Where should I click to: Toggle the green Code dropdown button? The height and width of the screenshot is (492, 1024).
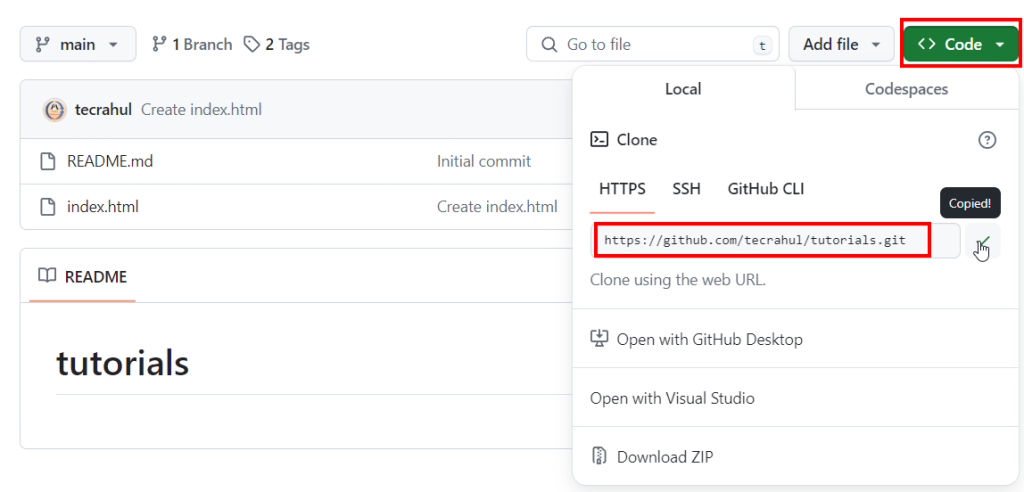(961, 44)
